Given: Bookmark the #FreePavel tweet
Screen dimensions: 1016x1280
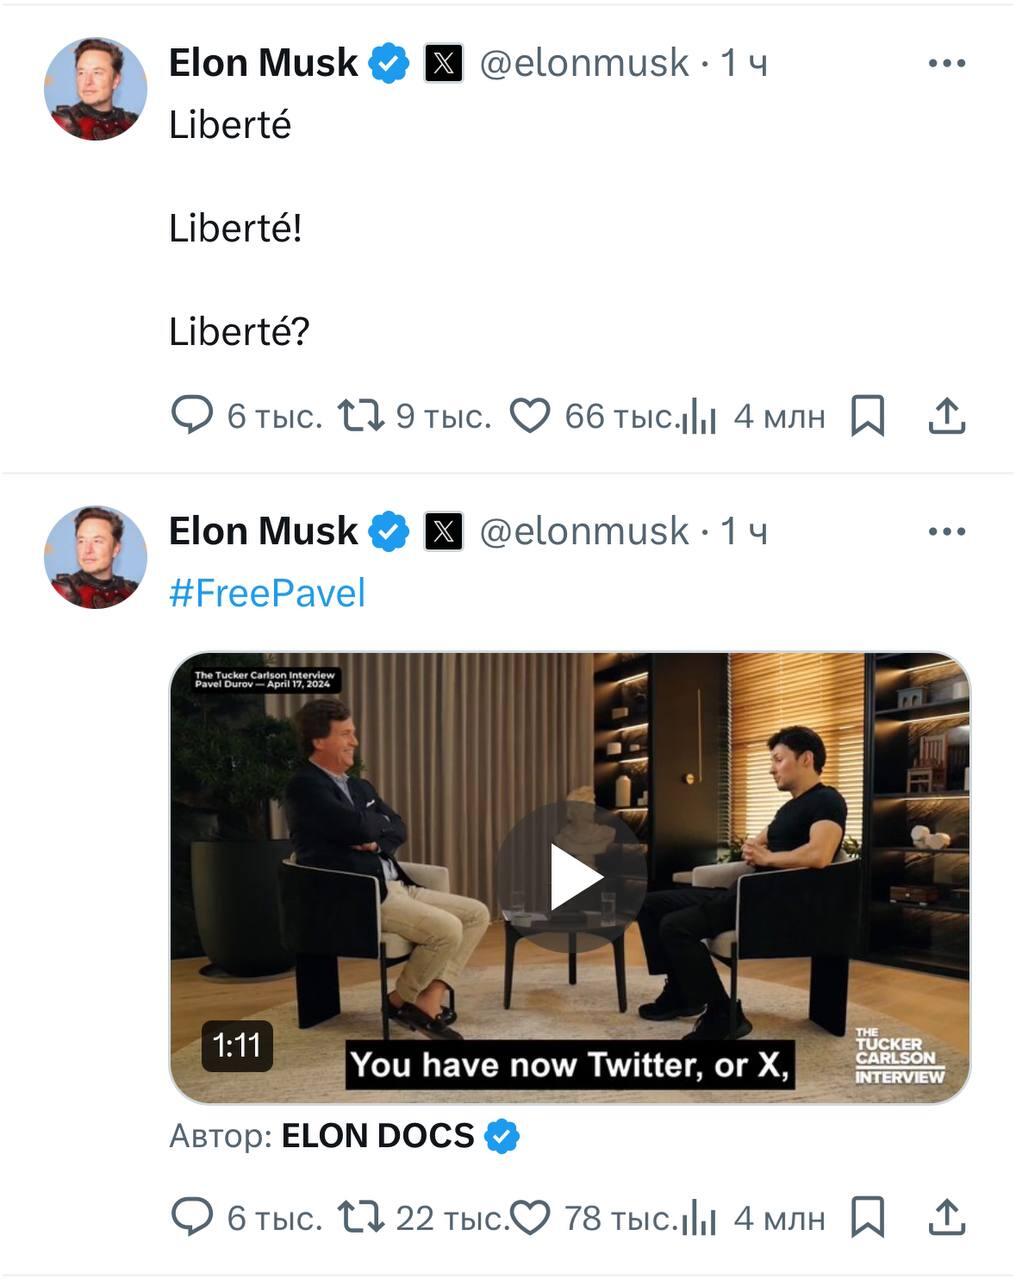Looking at the screenshot, I should [867, 1218].
